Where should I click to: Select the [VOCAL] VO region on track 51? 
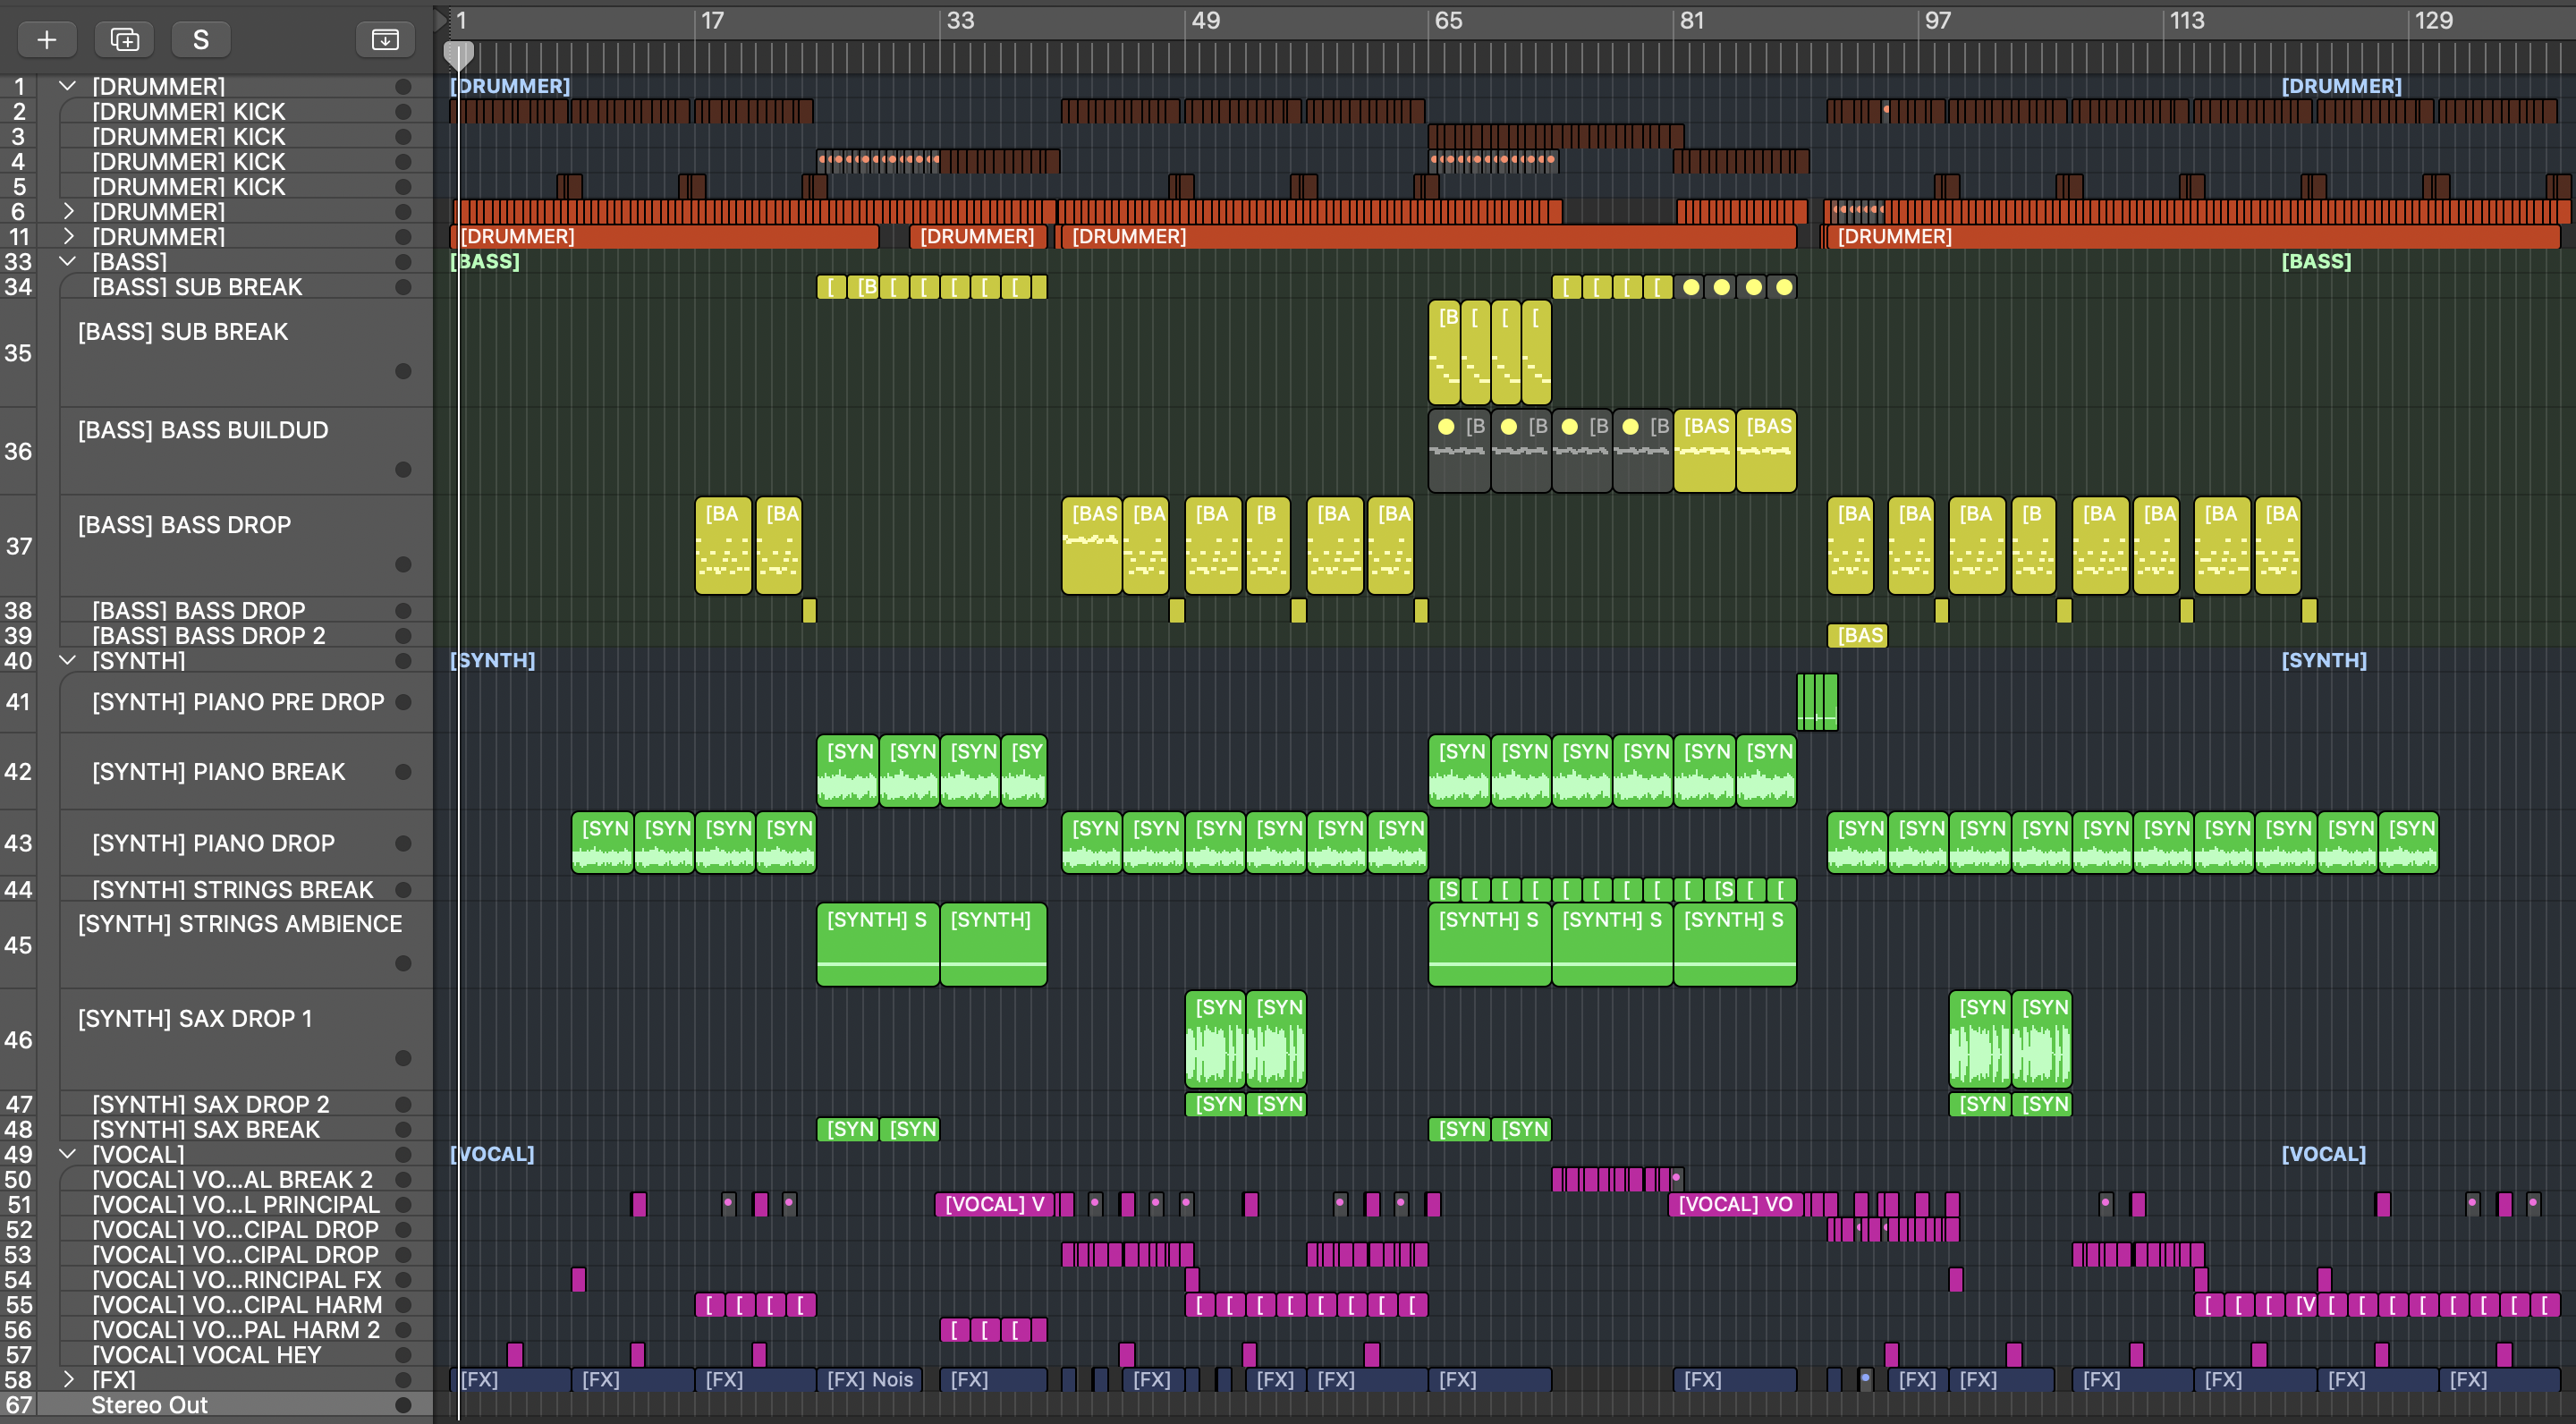1735,1204
